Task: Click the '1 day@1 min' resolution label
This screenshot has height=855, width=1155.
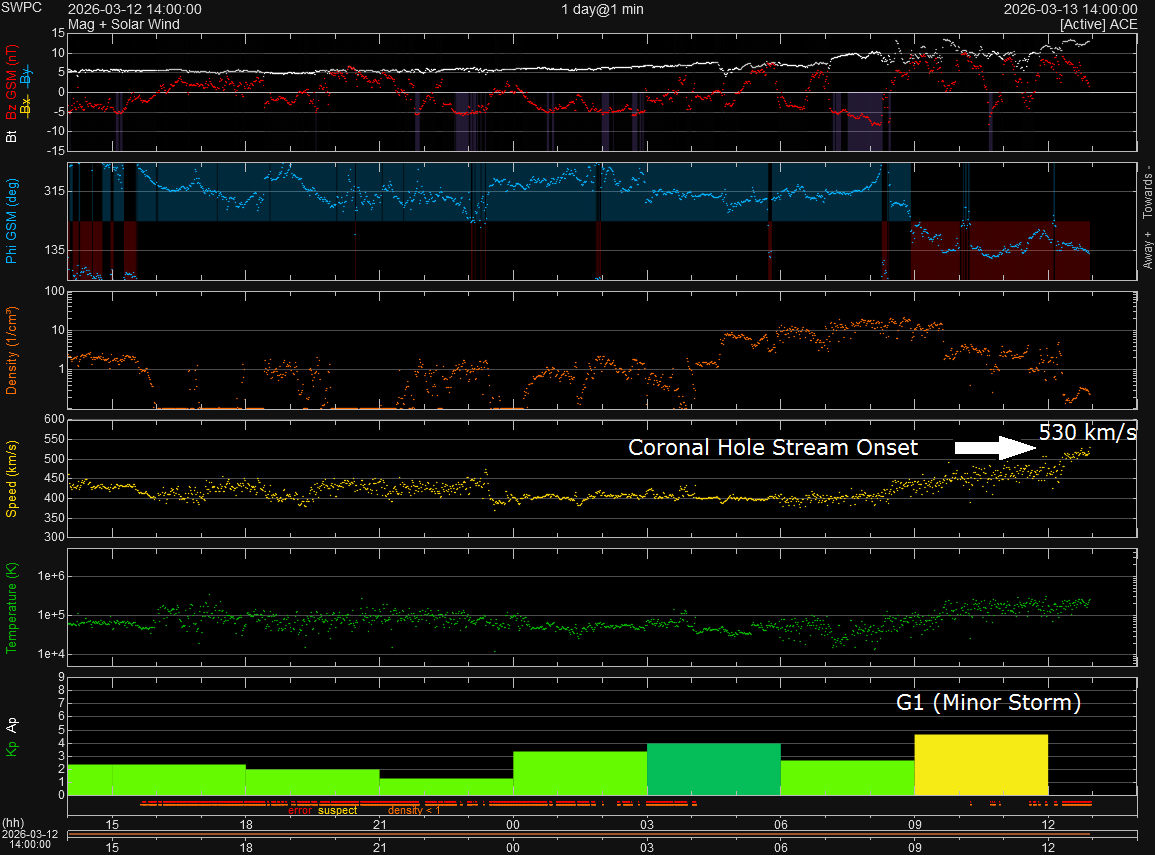Action: coord(603,10)
